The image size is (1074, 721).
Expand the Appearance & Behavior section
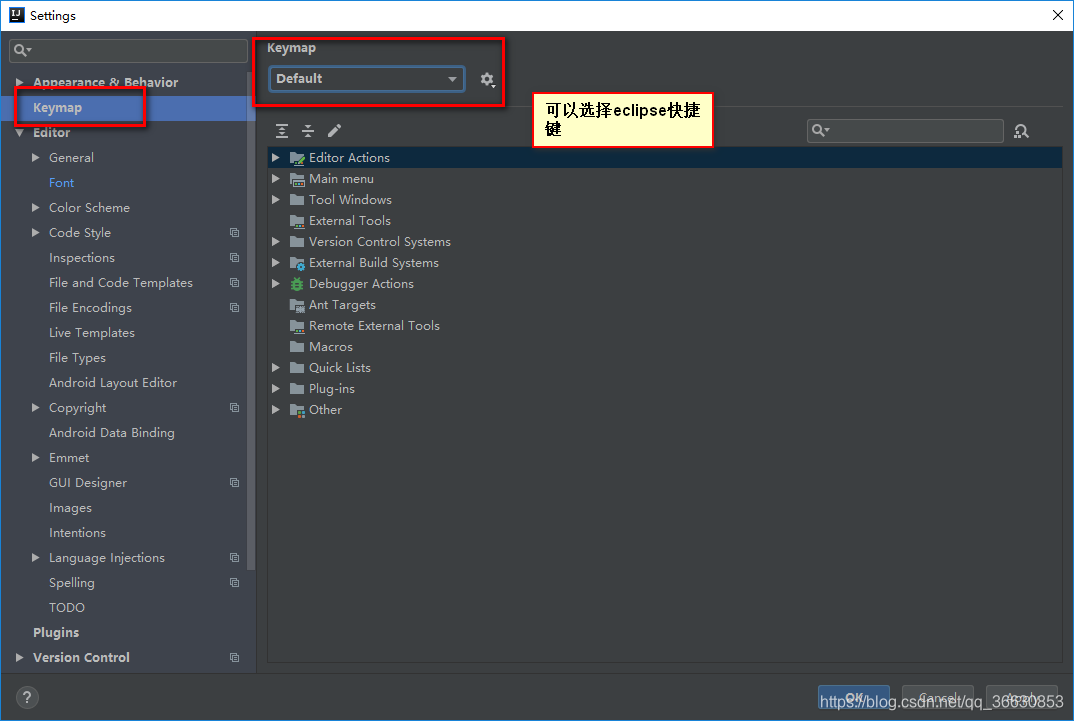tap(19, 82)
